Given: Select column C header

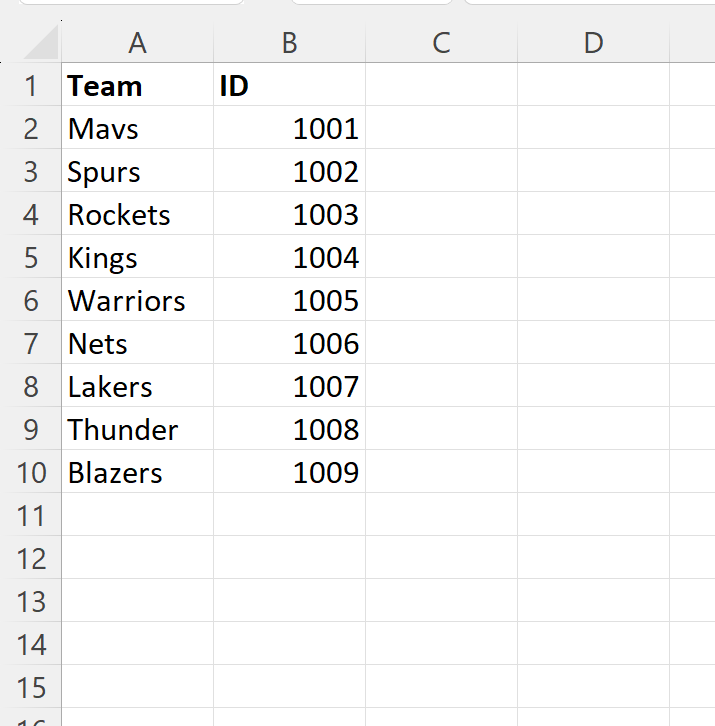Looking at the screenshot, I should coord(441,43).
